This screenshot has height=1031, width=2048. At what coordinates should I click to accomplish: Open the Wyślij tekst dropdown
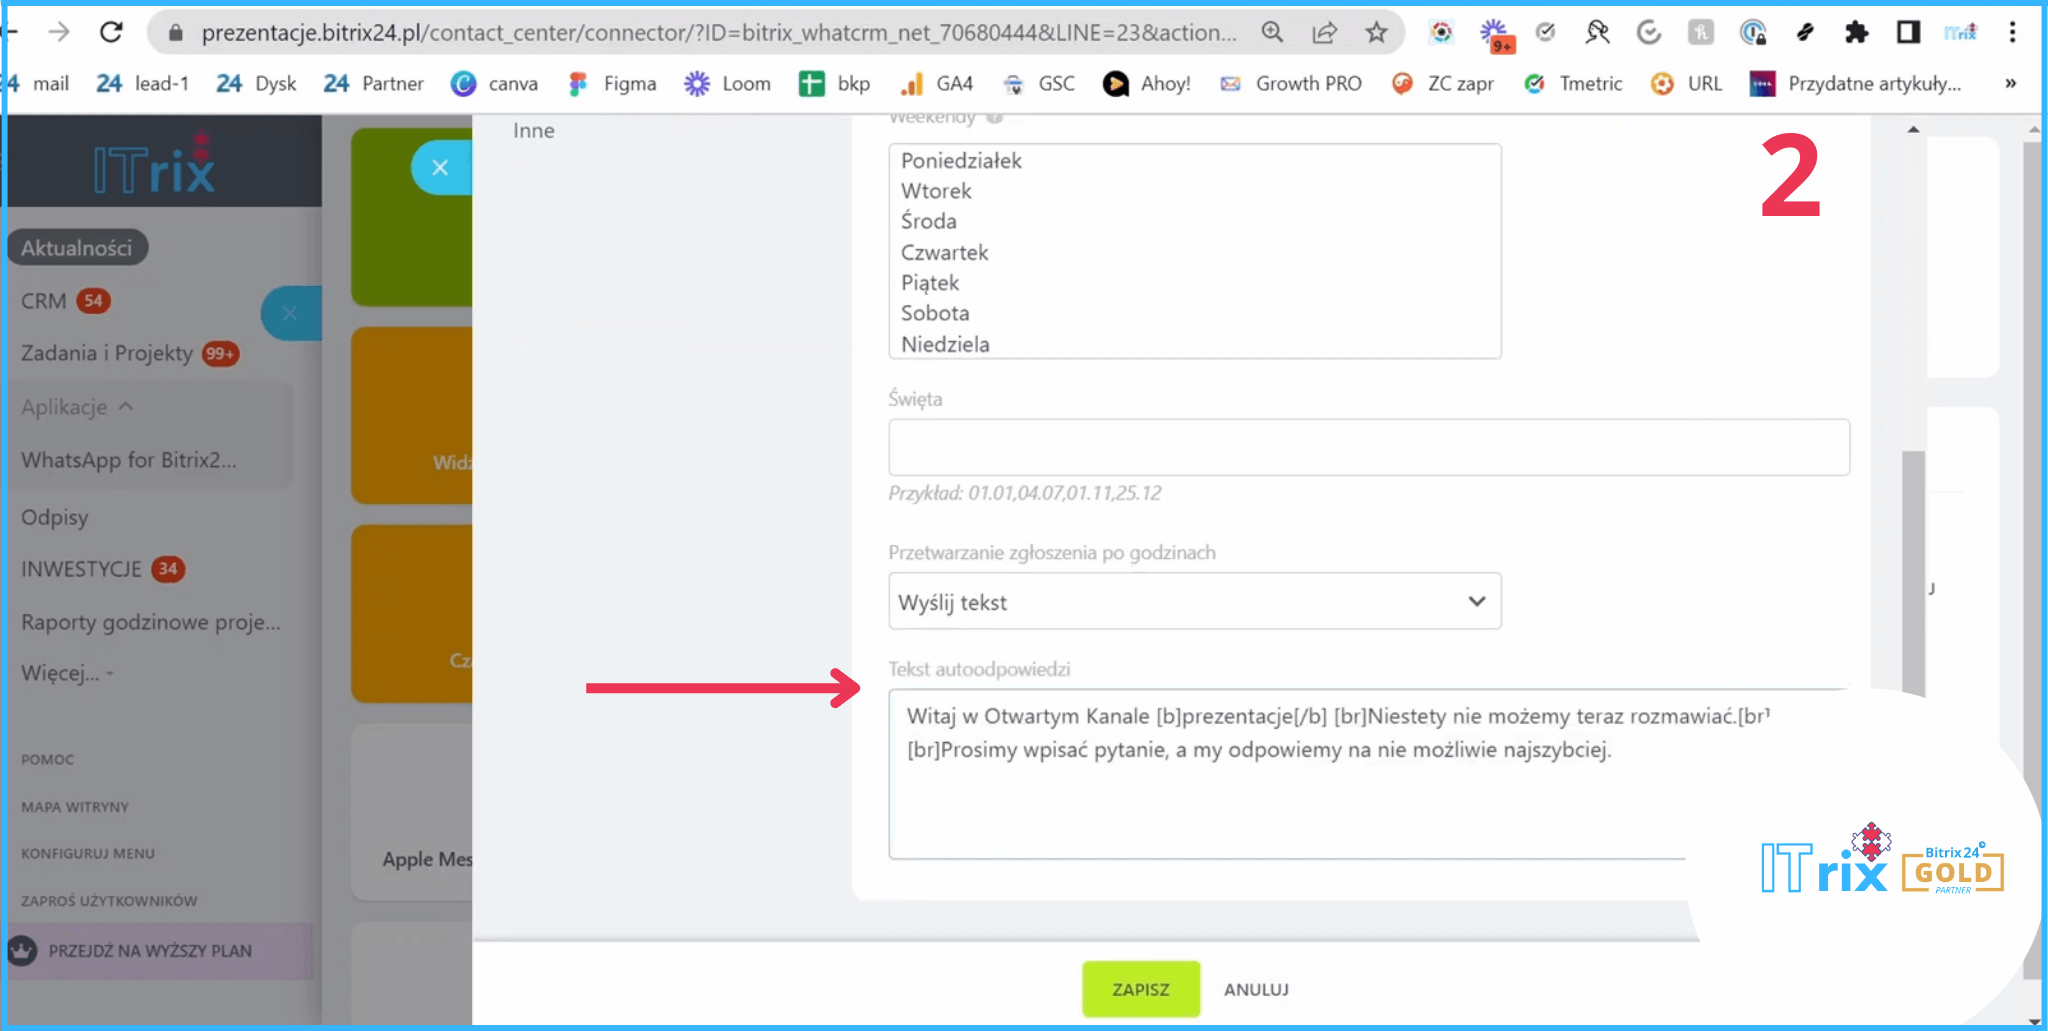click(1194, 601)
